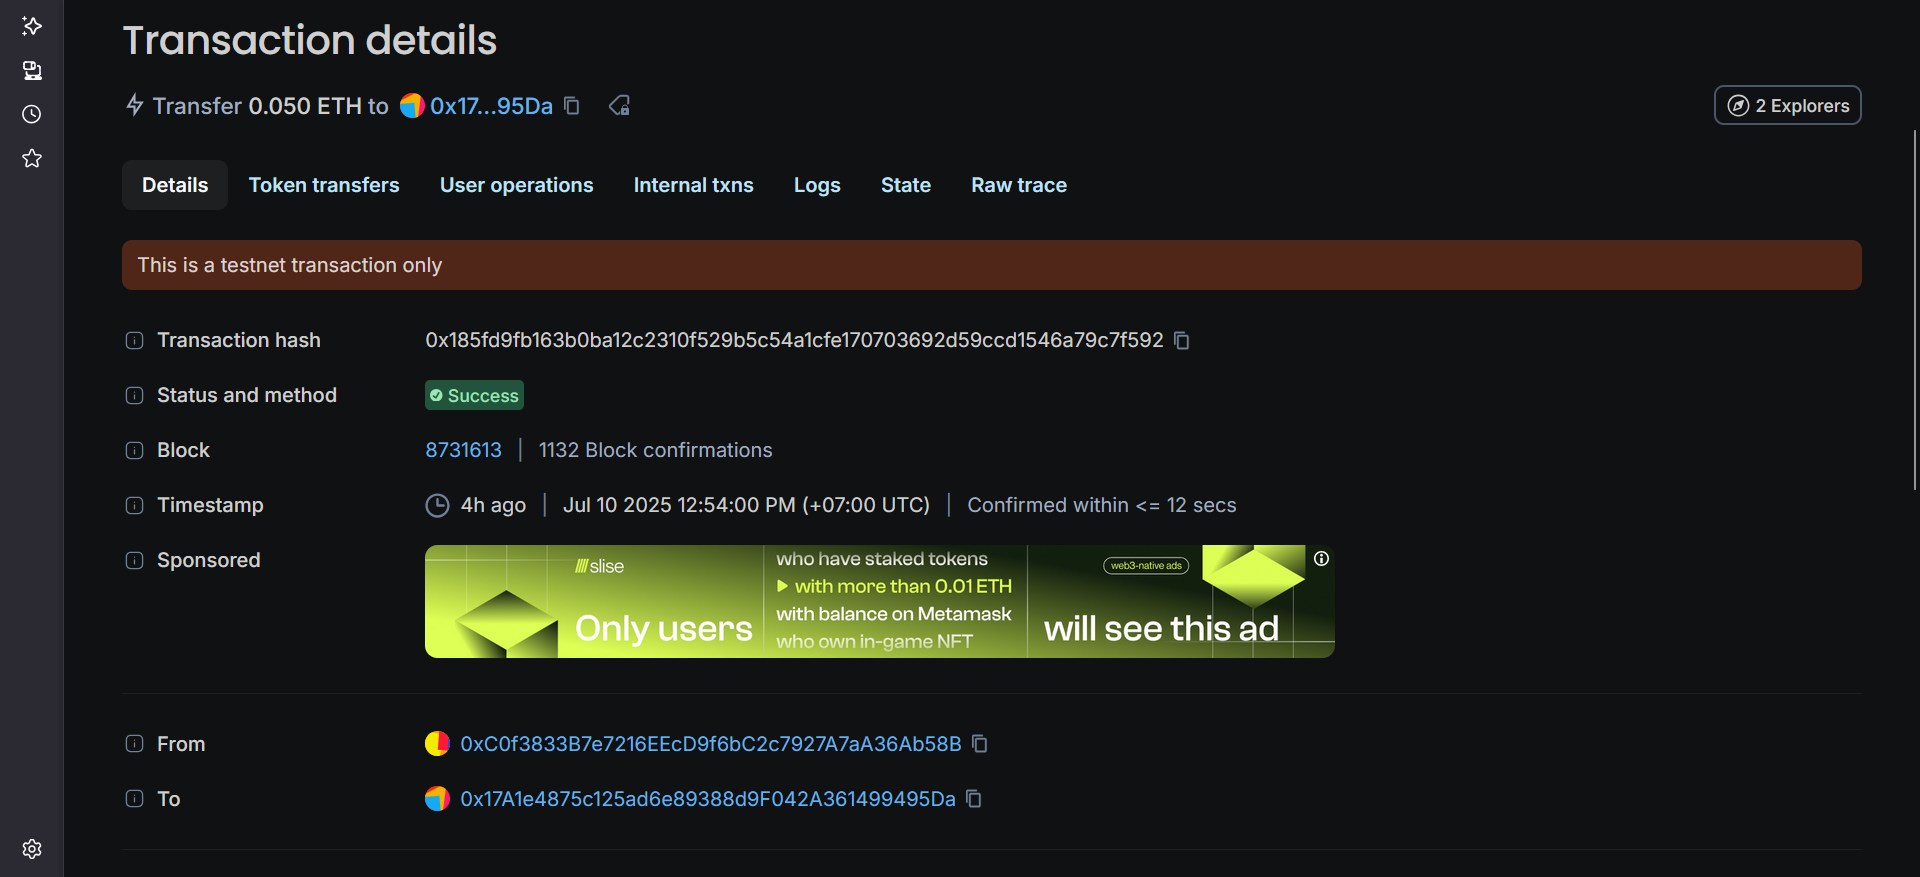The height and width of the screenshot is (877, 1920).
Task: Show info hint for Status and method
Action: click(134, 396)
